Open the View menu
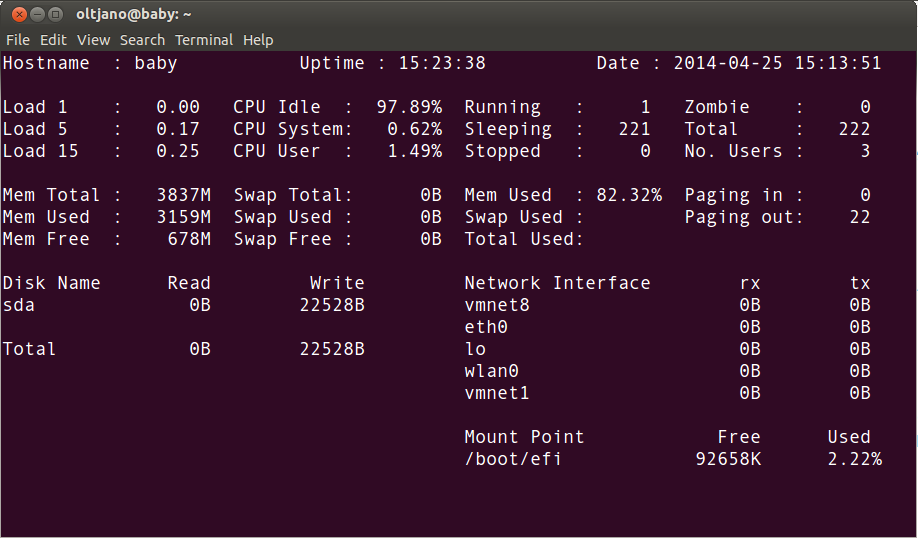This screenshot has width=918, height=539. (x=94, y=40)
